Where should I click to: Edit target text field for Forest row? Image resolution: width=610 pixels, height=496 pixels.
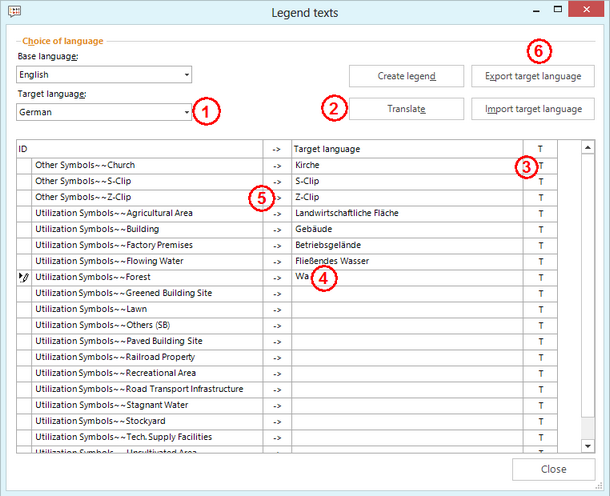407,277
